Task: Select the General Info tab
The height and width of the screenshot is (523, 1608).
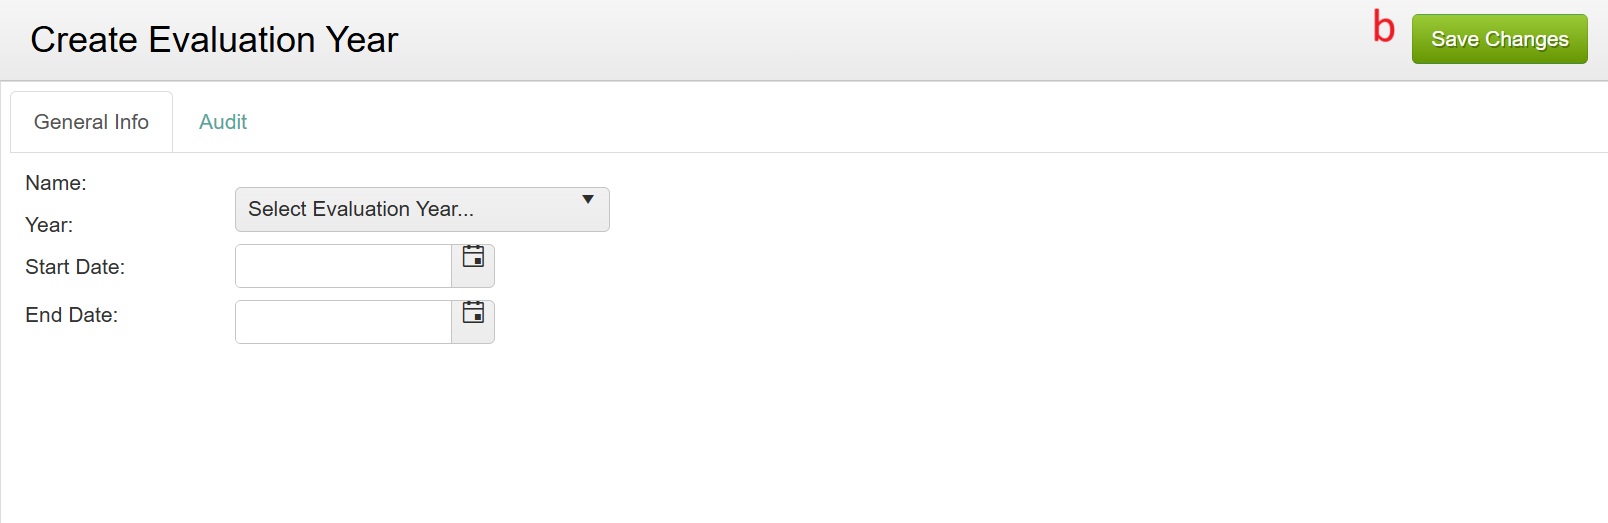Action: (x=91, y=122)
